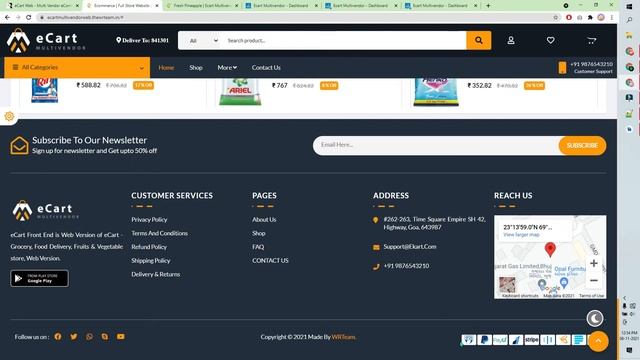Screen dimensions: 640x360
Task: Open the shopping cart icon
Action: pyautogui.click(x=591, y=40)
